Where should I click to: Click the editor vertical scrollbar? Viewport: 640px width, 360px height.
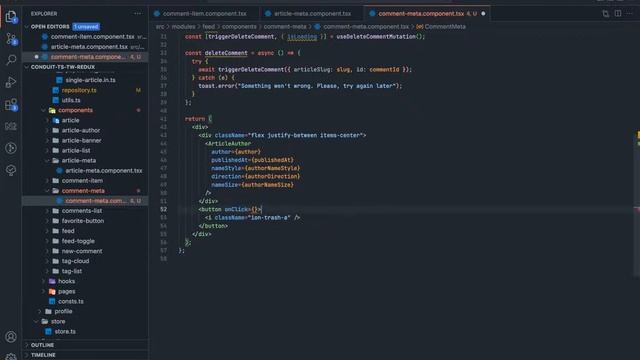[637, 155]
